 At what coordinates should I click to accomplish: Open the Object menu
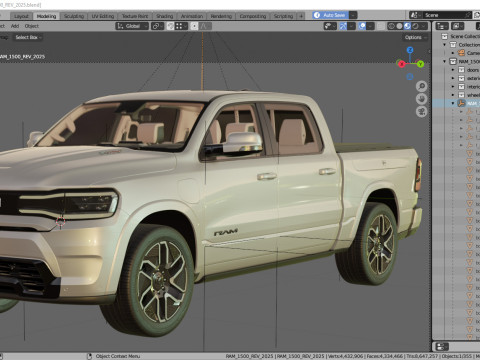pos(32,26)
